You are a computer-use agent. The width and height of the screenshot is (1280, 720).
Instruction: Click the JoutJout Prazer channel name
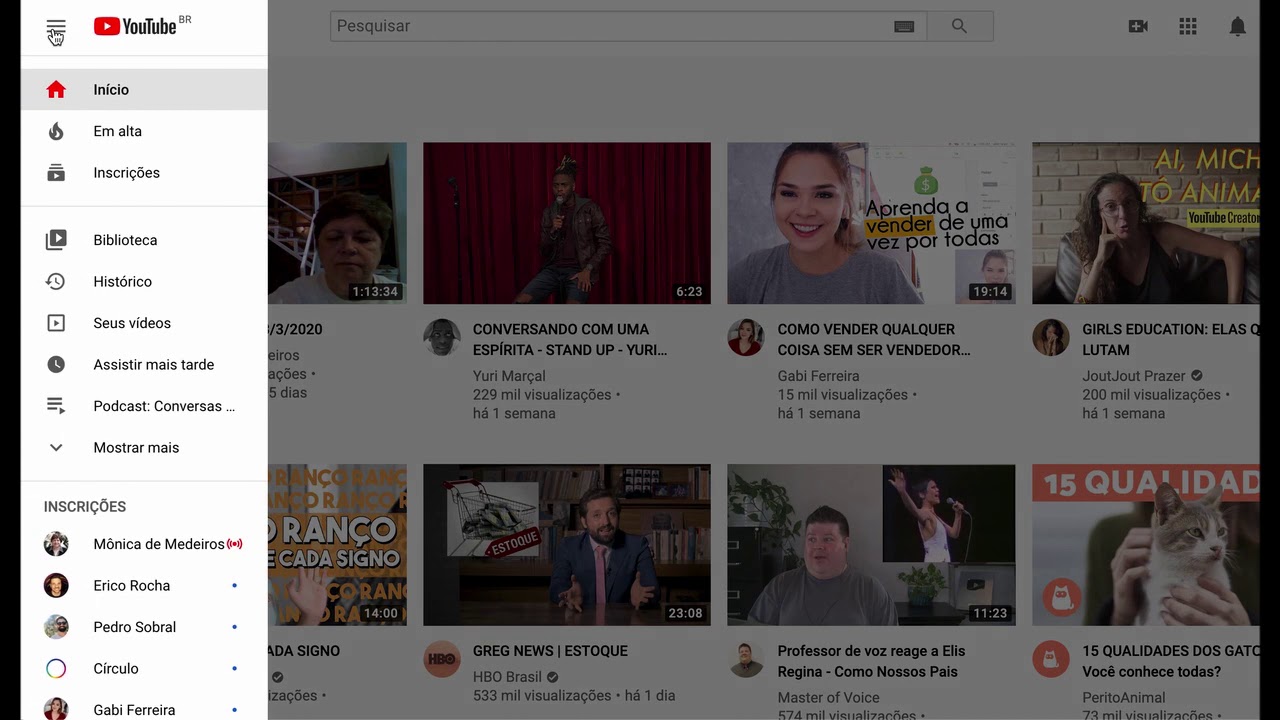[1134, 376]
